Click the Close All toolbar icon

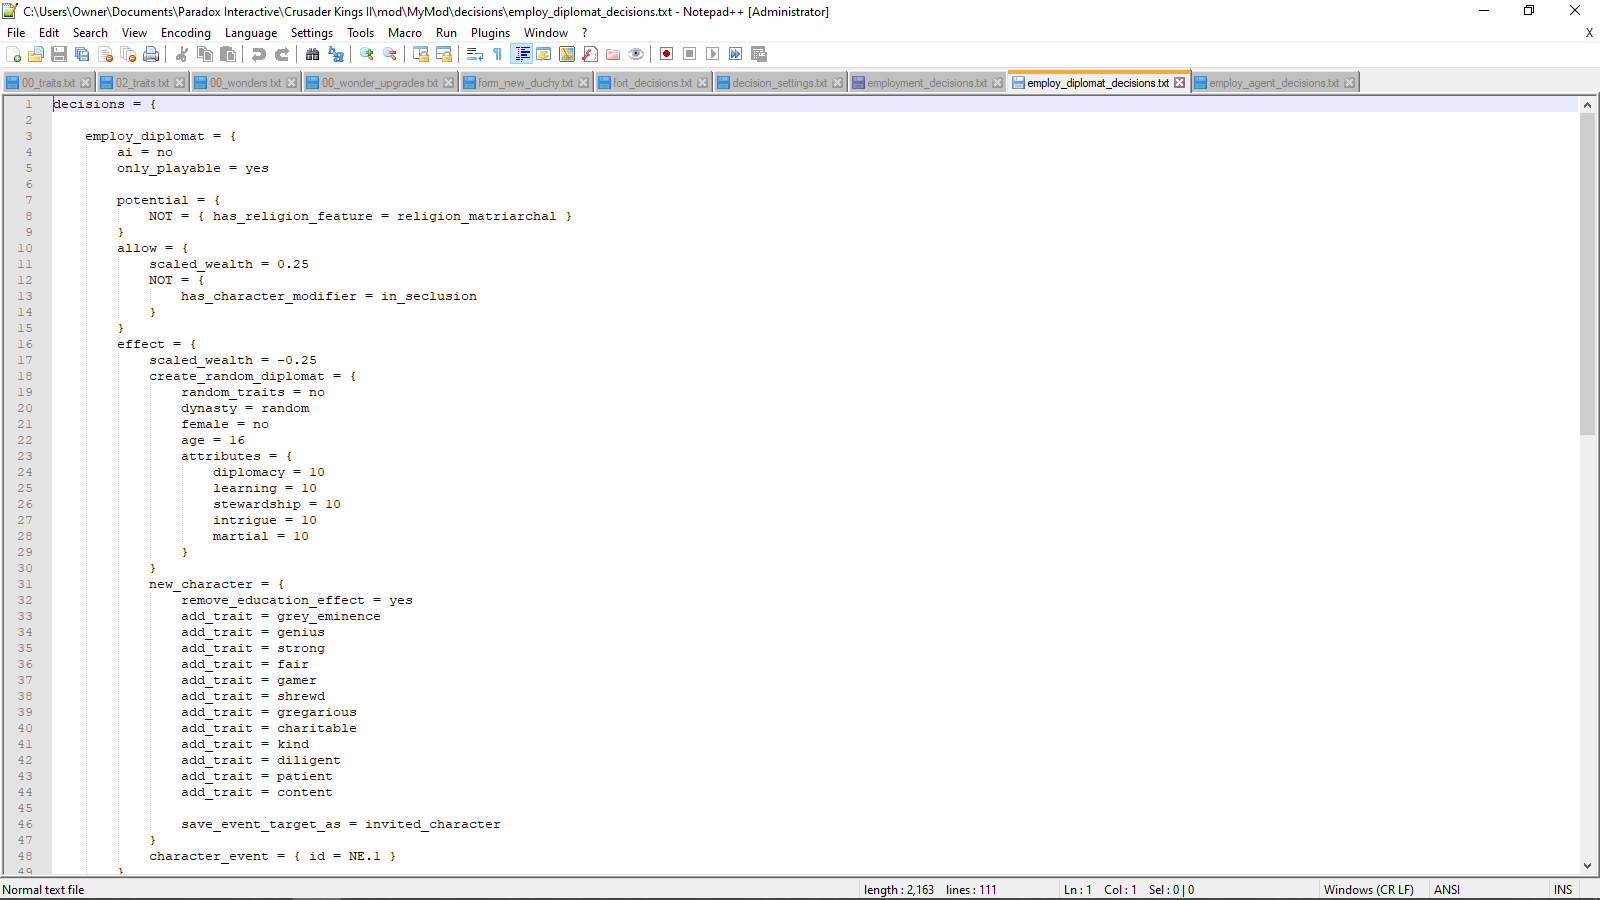click(x=128, y=54)
